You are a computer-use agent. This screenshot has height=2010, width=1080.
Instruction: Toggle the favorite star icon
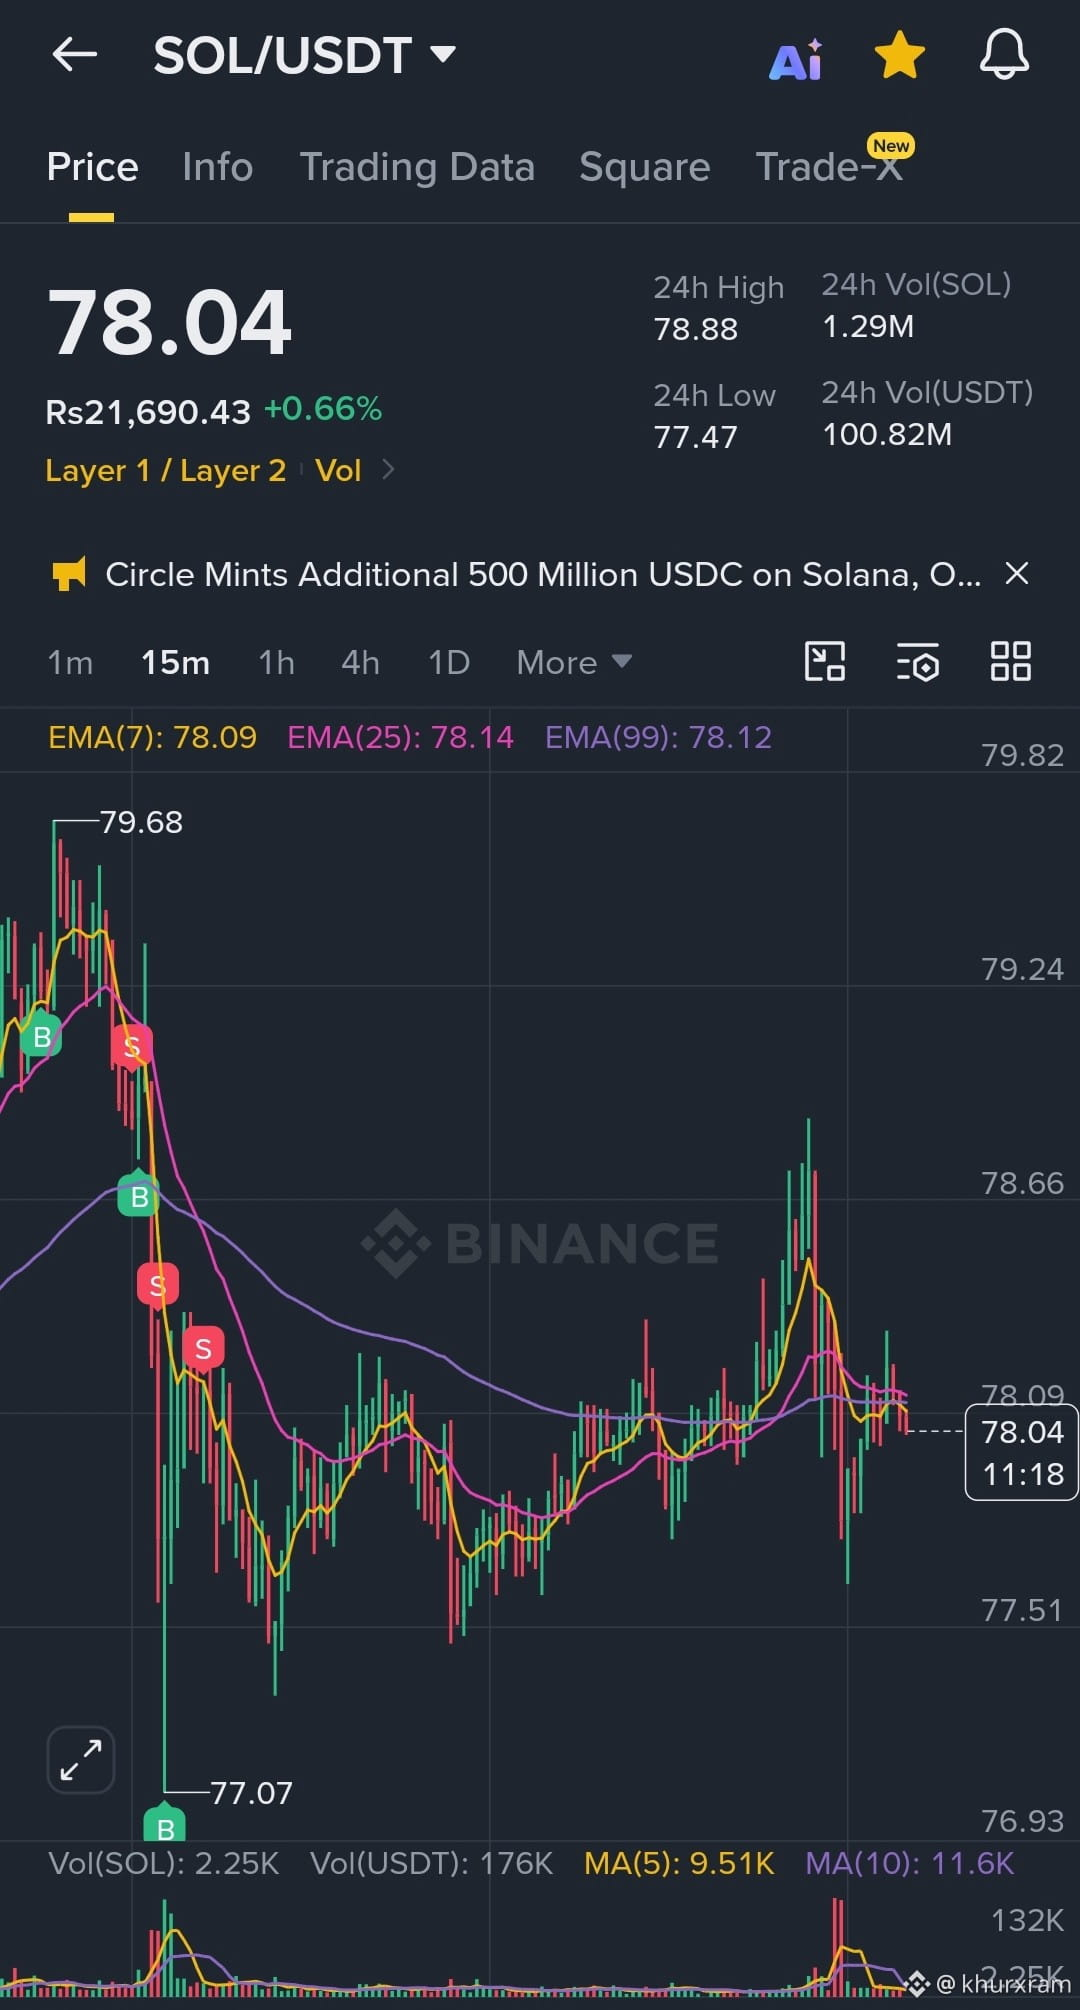point(900,55)
